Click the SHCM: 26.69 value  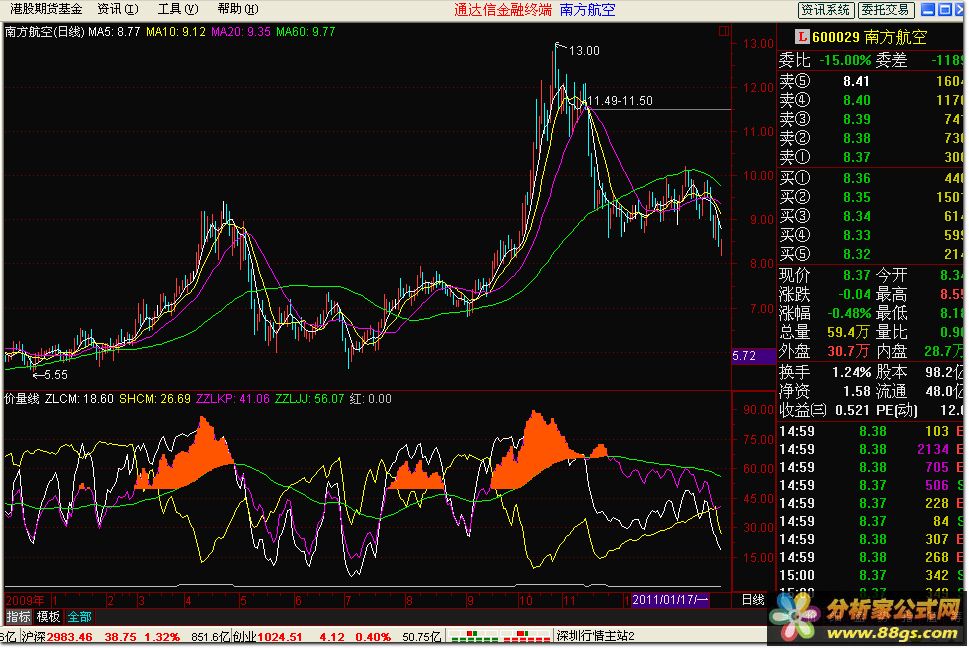click(x=155, y=399)
